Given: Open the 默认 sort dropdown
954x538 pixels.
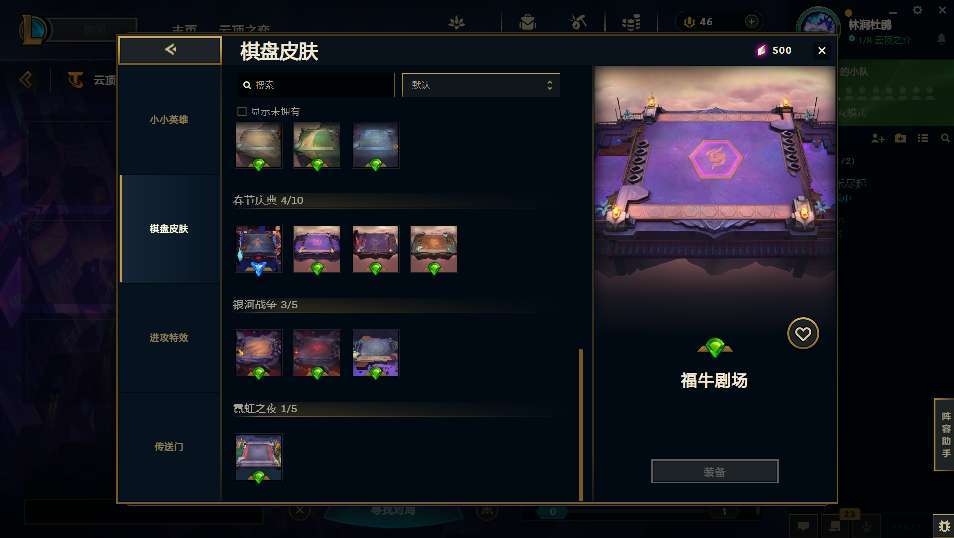Looking at the screenshot, I should click(481, 85).
